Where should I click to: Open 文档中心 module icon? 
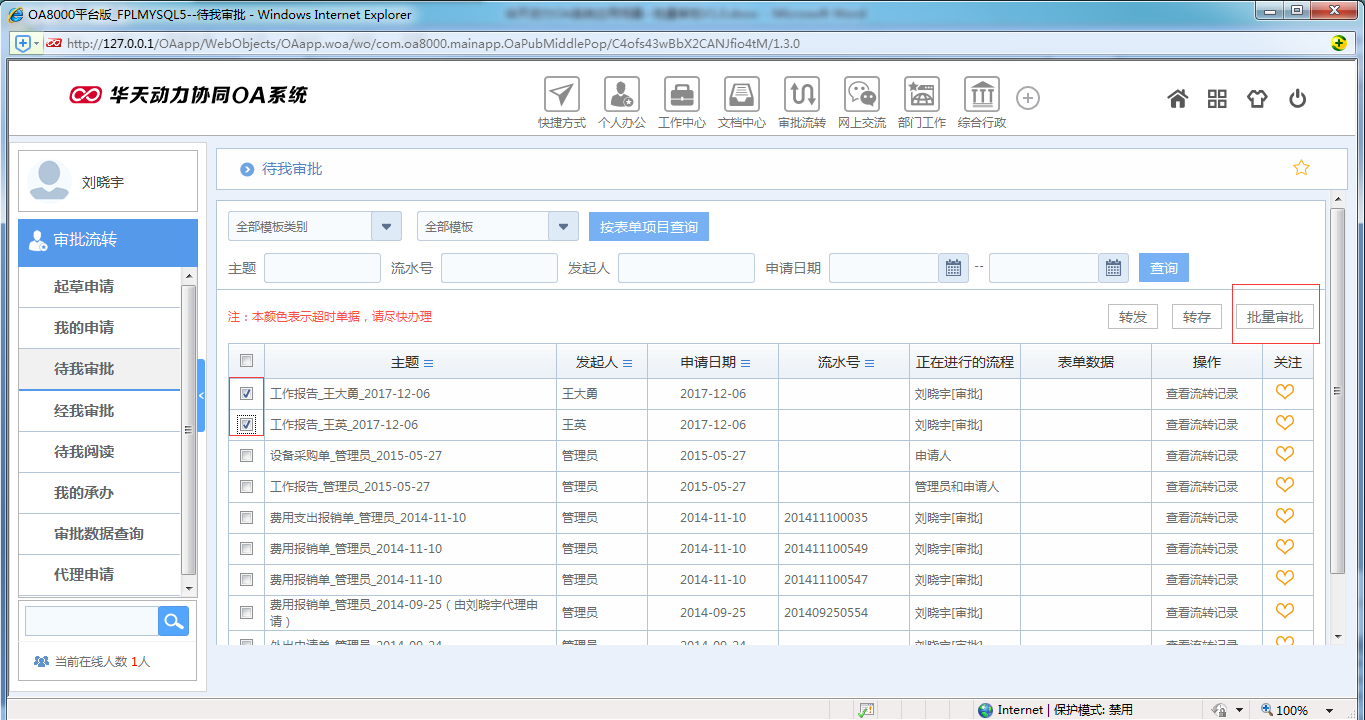[x=741, y=98]
